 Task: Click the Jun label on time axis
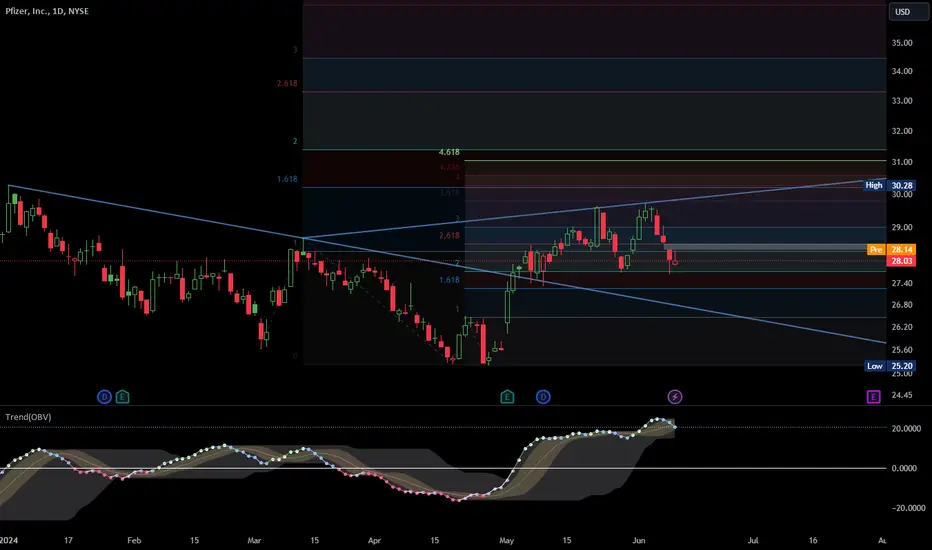coord(638,540)
